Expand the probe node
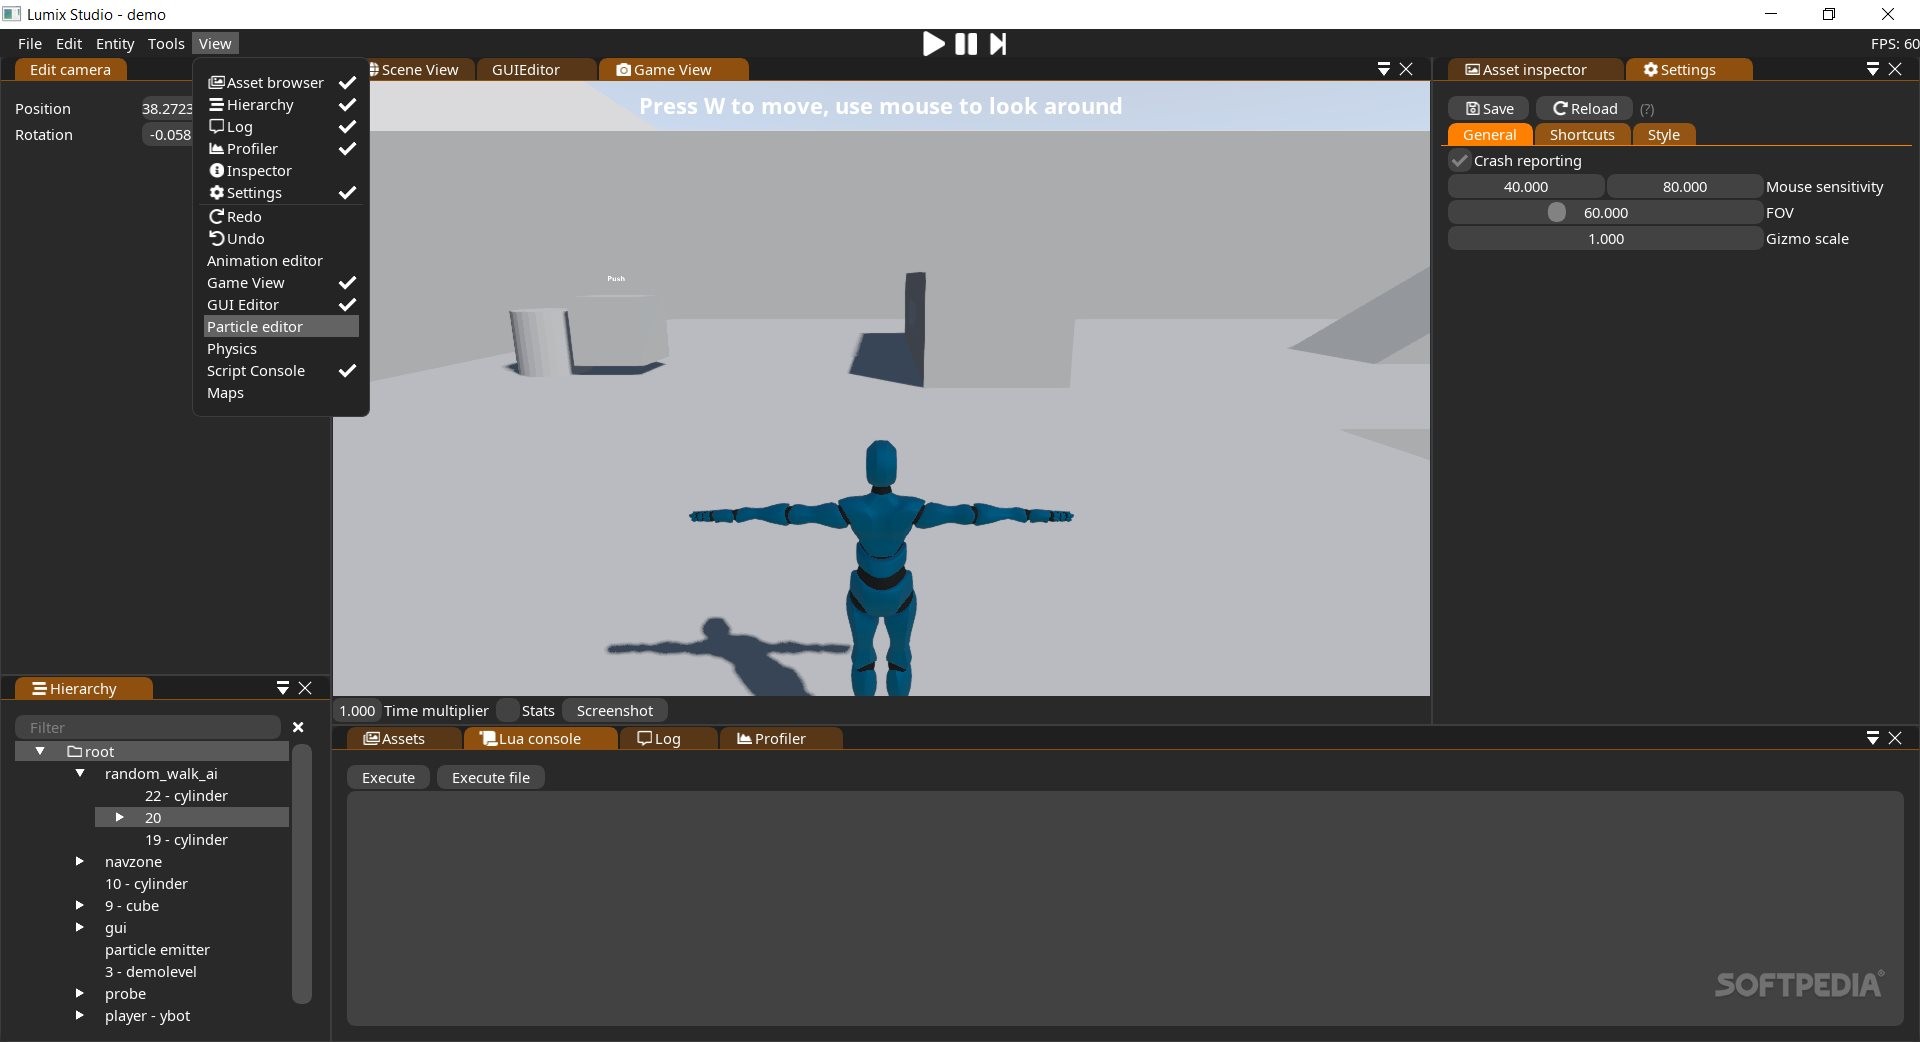 click(x=80, y=993)
